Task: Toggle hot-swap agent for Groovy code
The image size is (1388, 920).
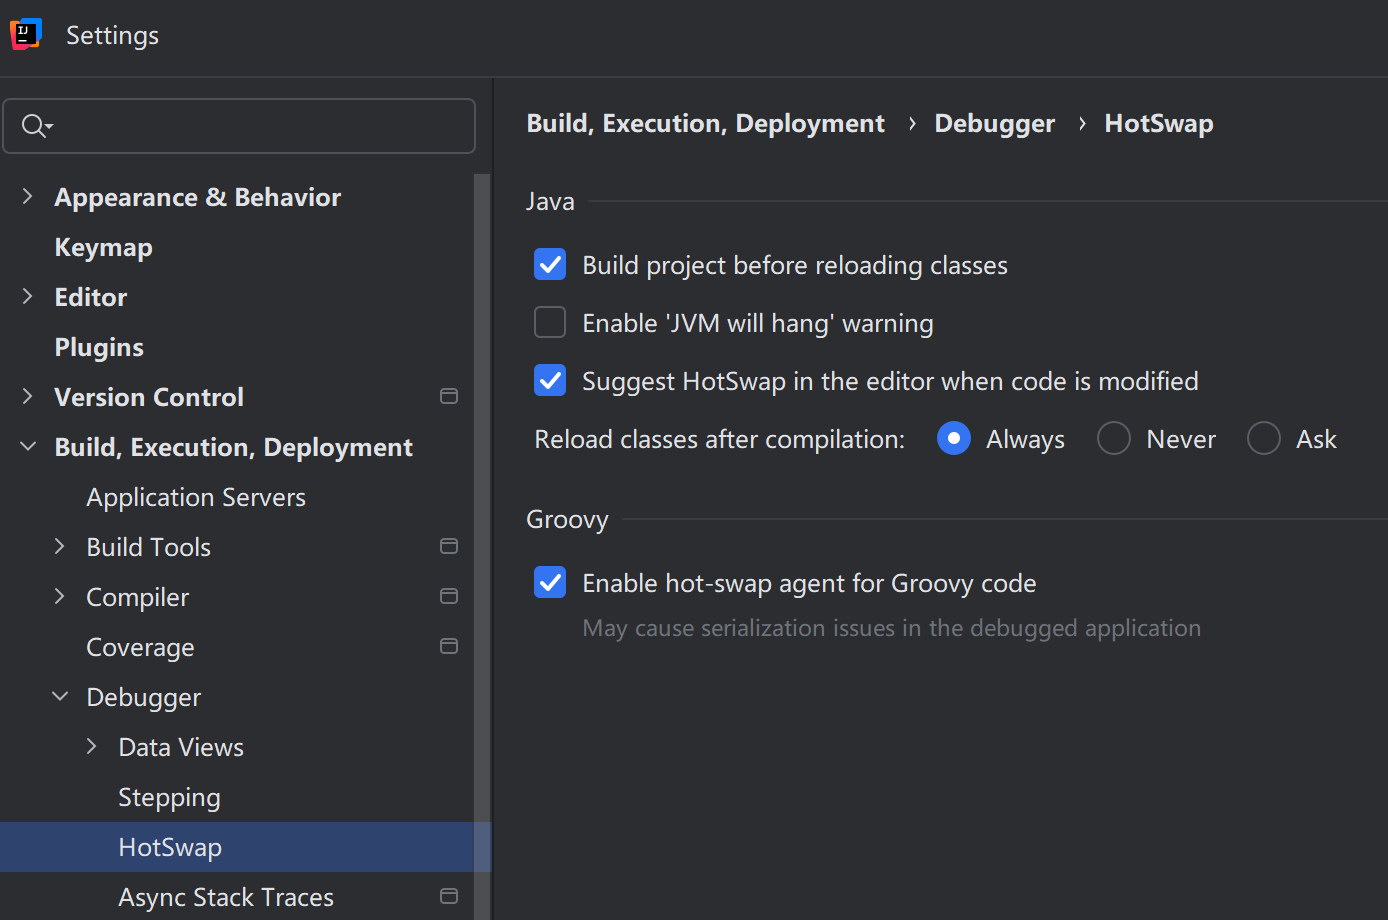Action: pyautogui.click(x=550, y=582)
